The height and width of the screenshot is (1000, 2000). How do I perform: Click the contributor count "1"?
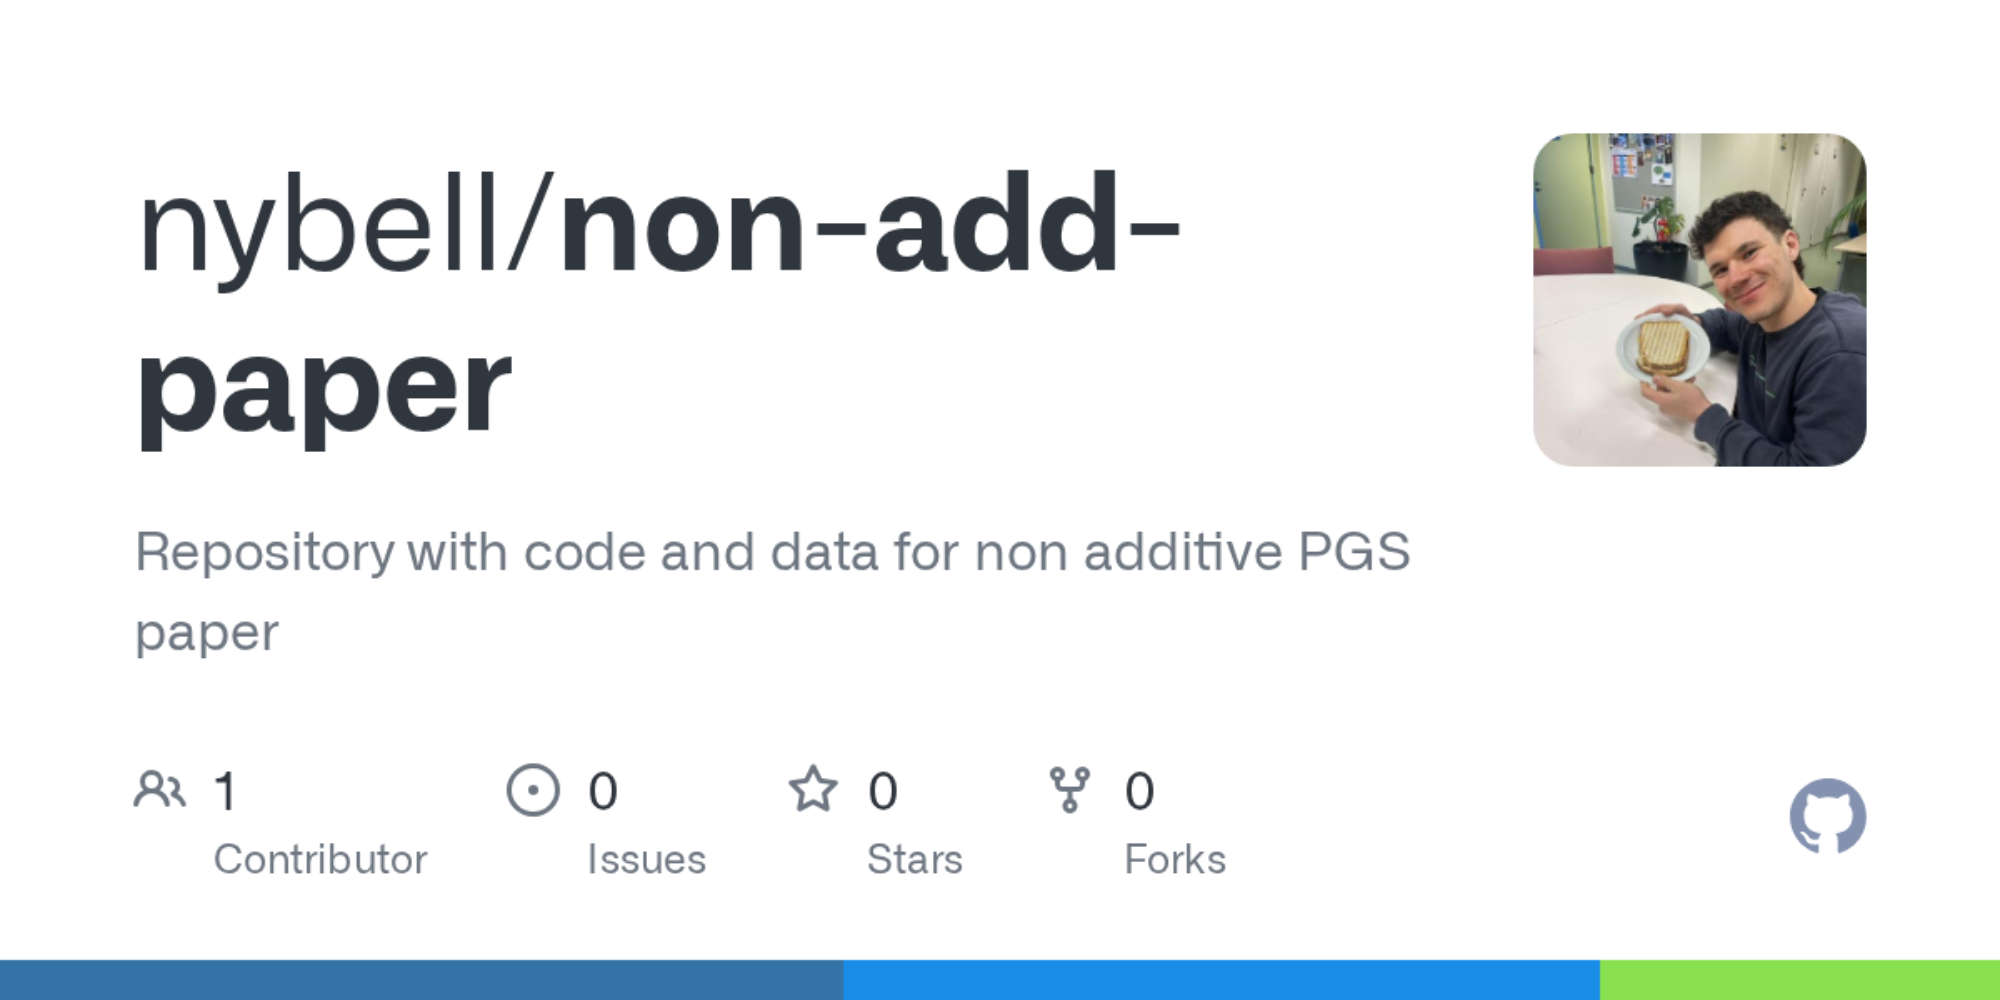click(x=226, y=791)
